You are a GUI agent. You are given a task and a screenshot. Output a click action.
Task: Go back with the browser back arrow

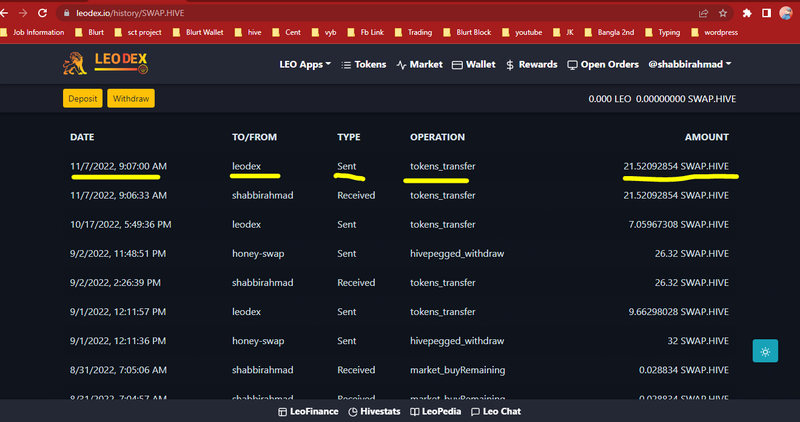pyautogui.click(x=8, y=13)
